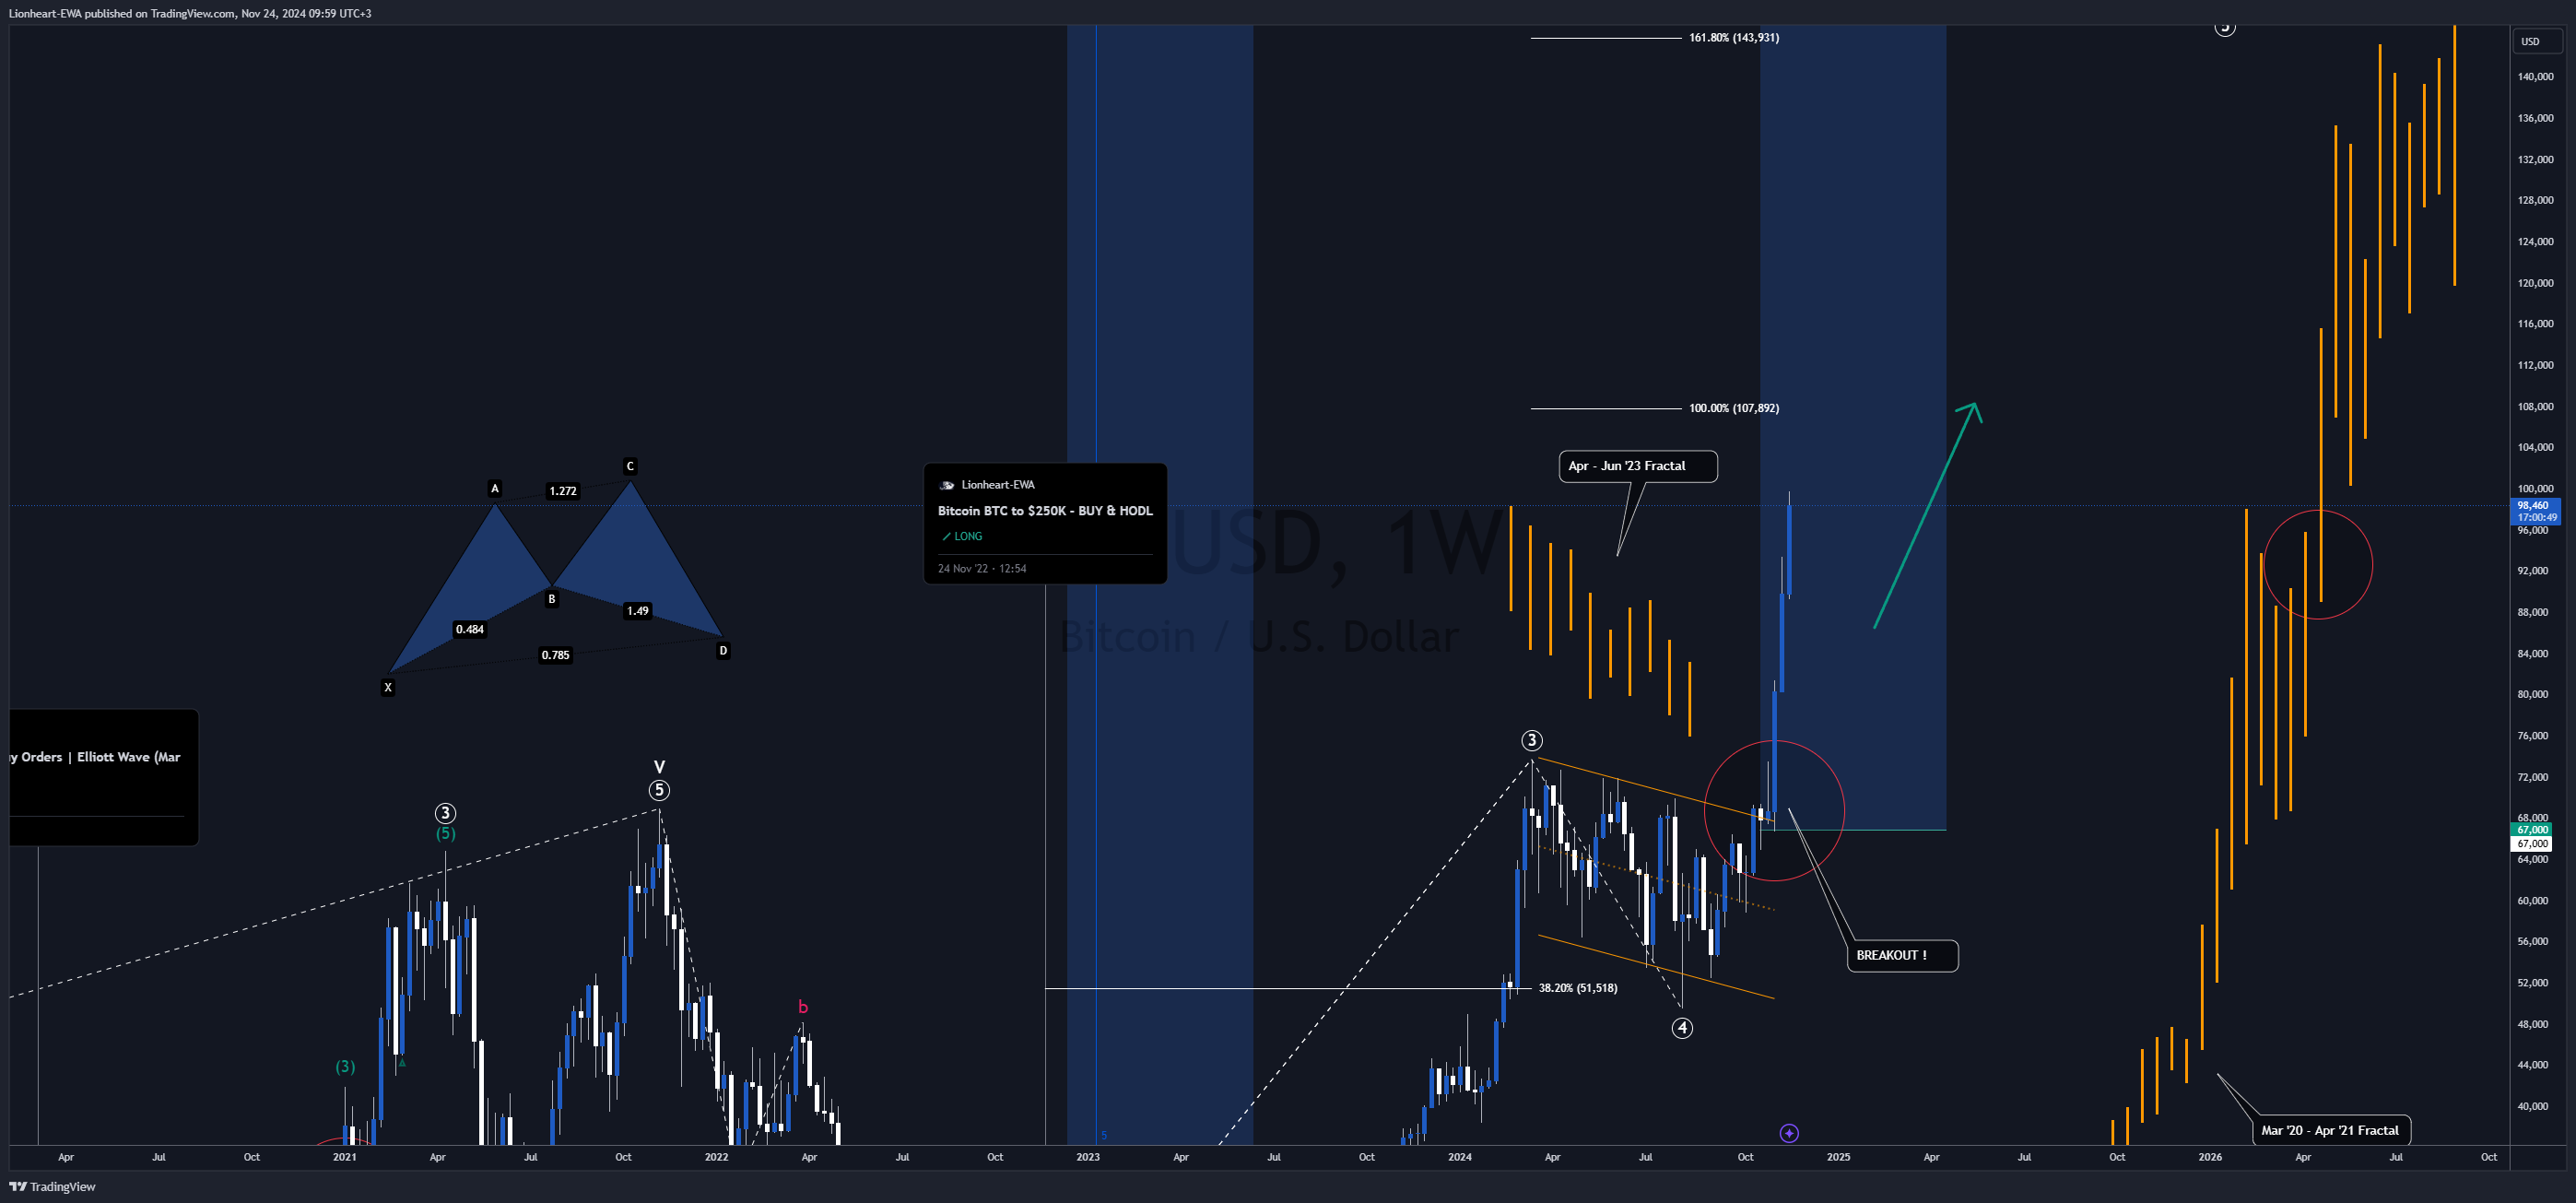Select harmonic pattern point C label
Image resolution: width=2576 pixels, height=1203 pixels.
click(630, 466)
